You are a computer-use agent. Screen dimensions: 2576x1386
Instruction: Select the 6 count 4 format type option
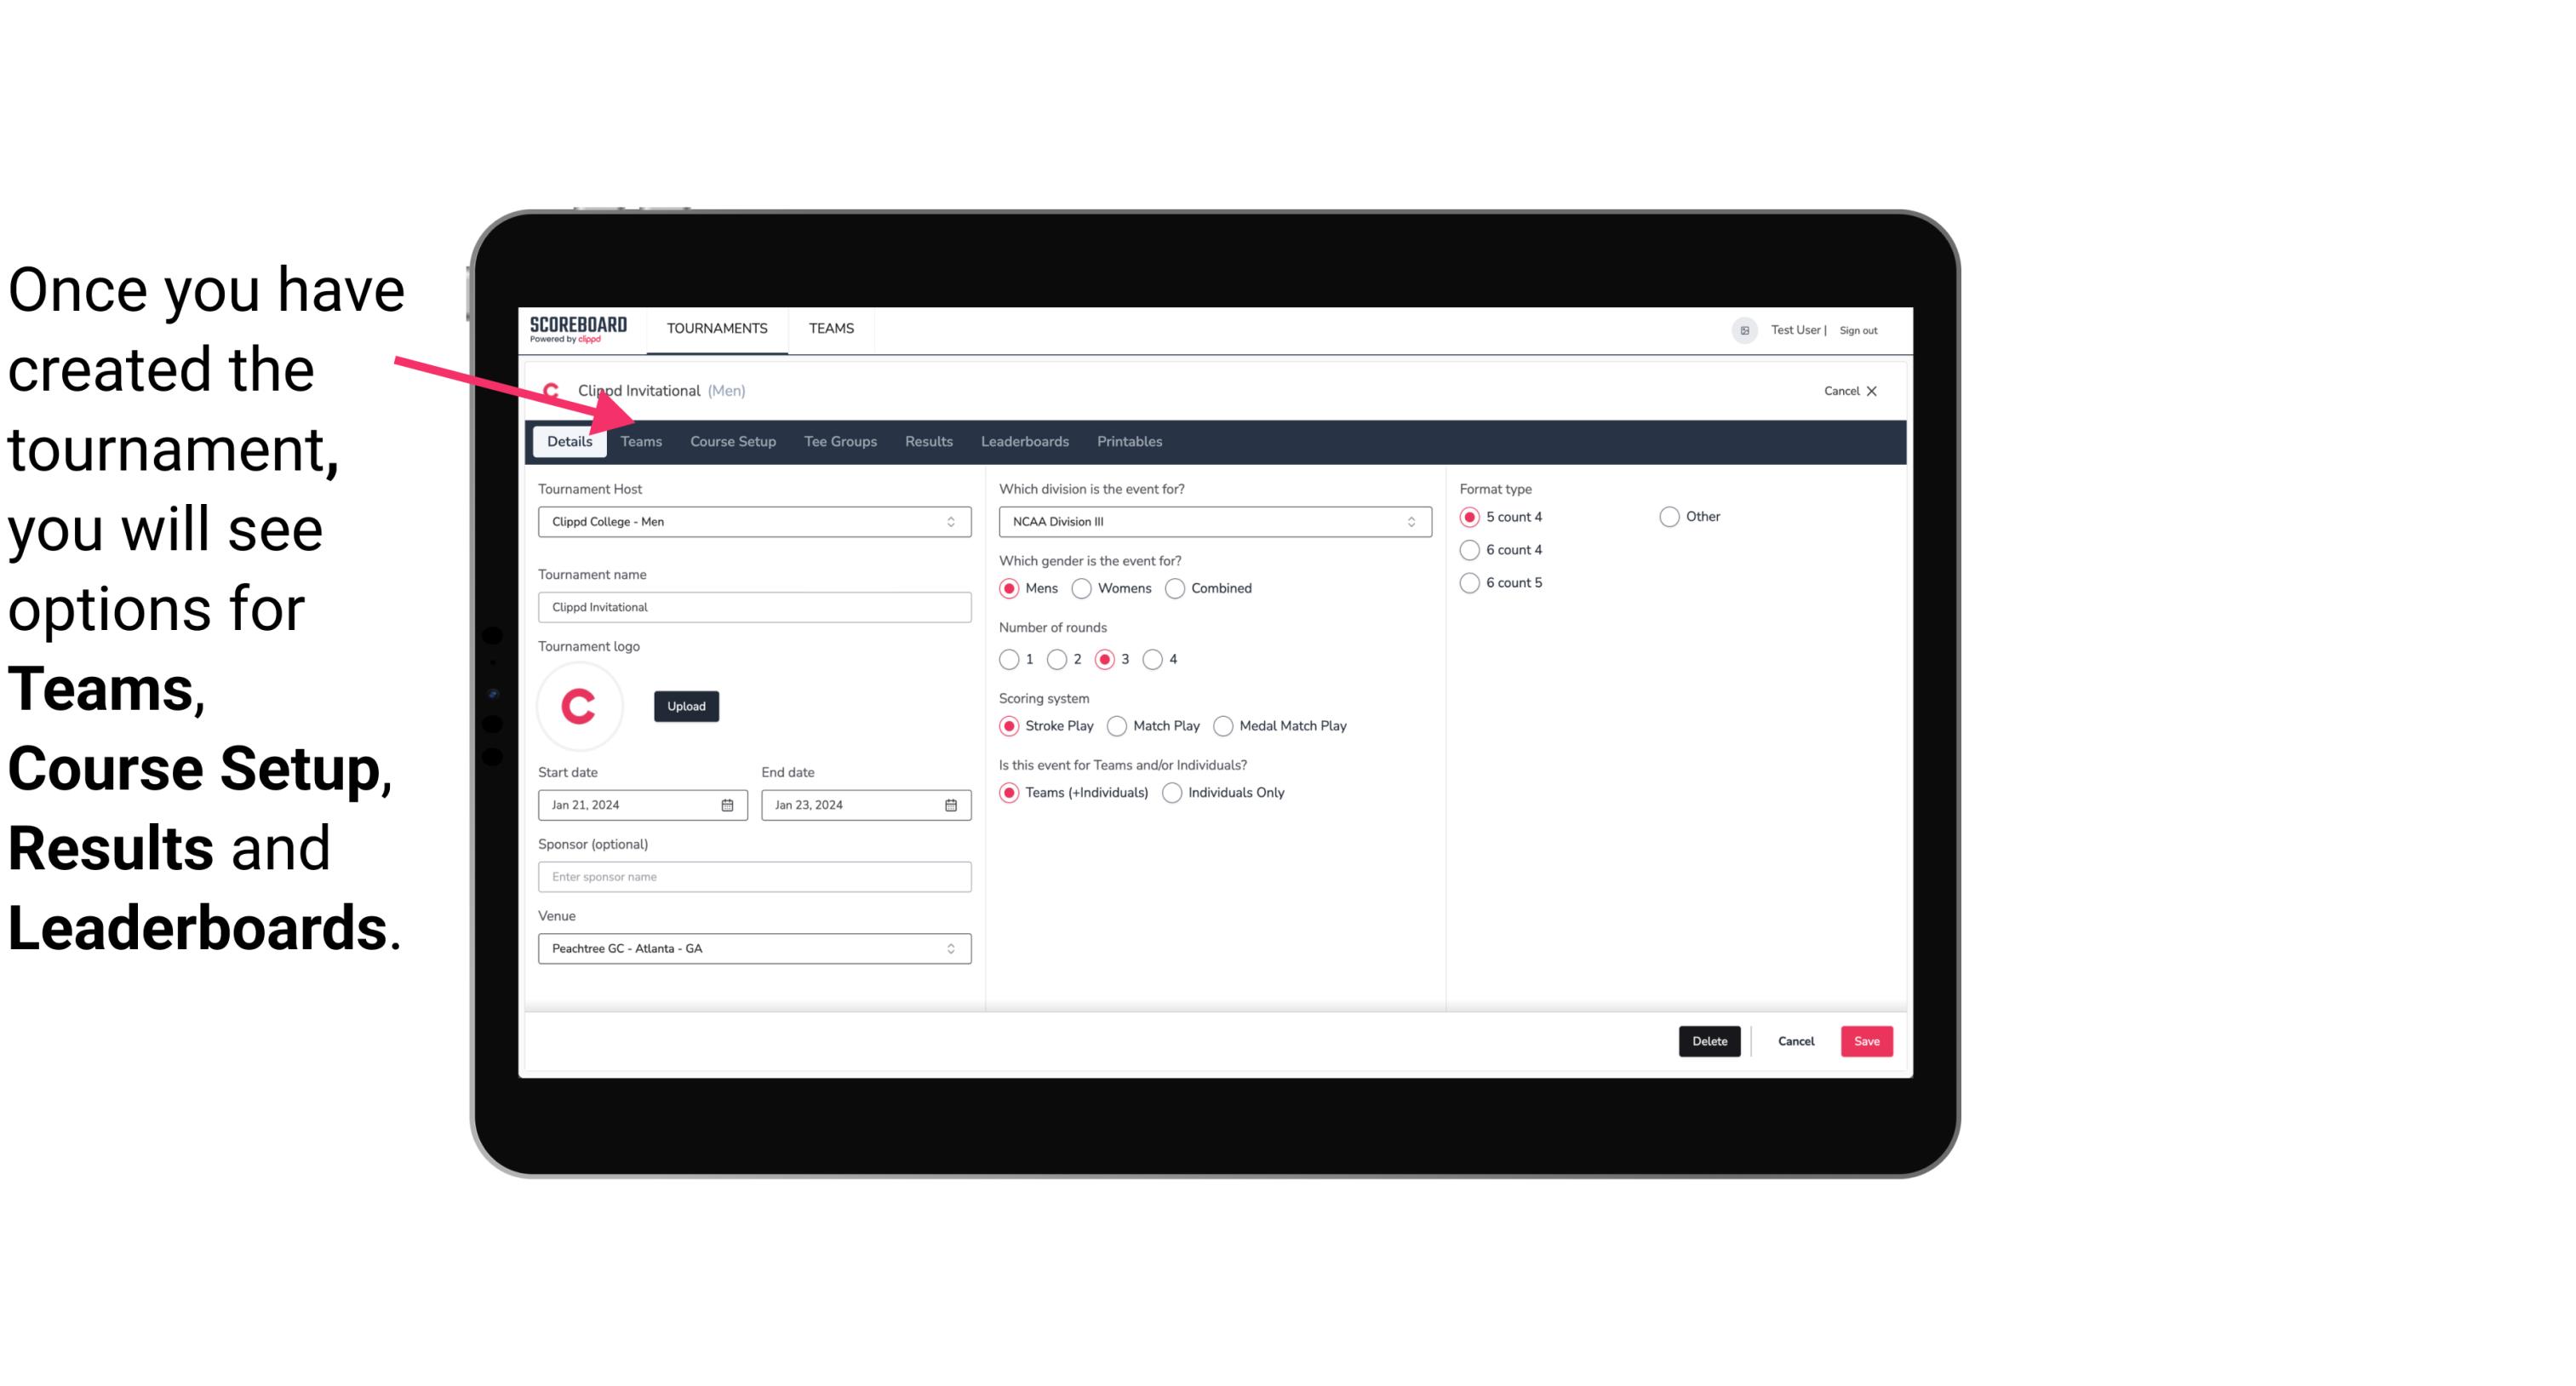pos(1470,548)
